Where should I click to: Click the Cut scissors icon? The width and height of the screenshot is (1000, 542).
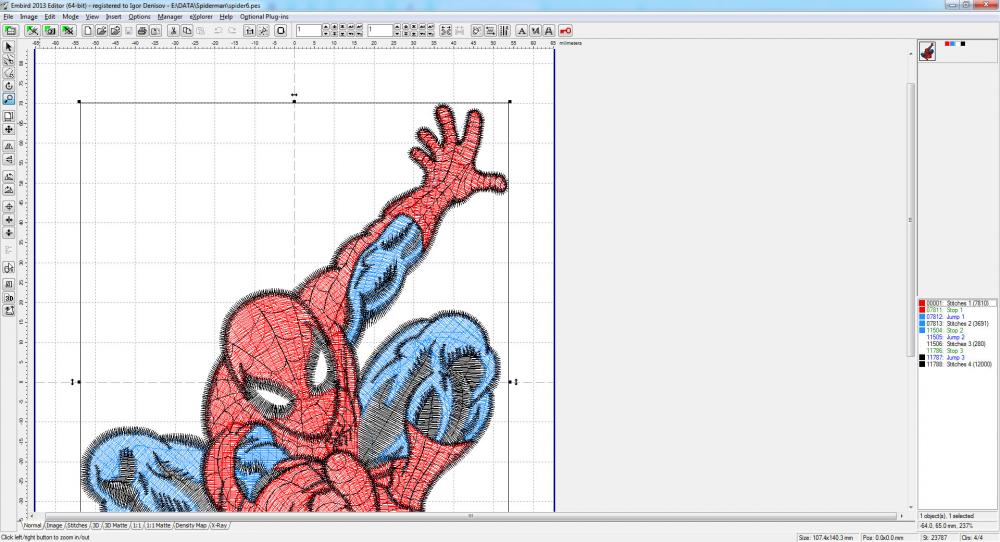pyautogui.click(x=173, y=31)
